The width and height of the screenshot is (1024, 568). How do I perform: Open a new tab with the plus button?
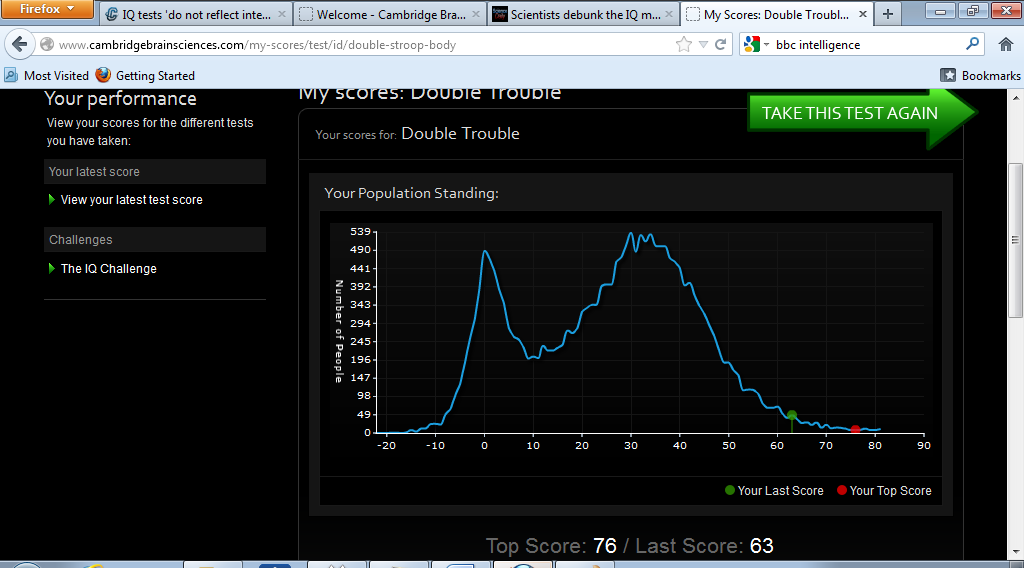pyautogui.click(x=888, y=14)
